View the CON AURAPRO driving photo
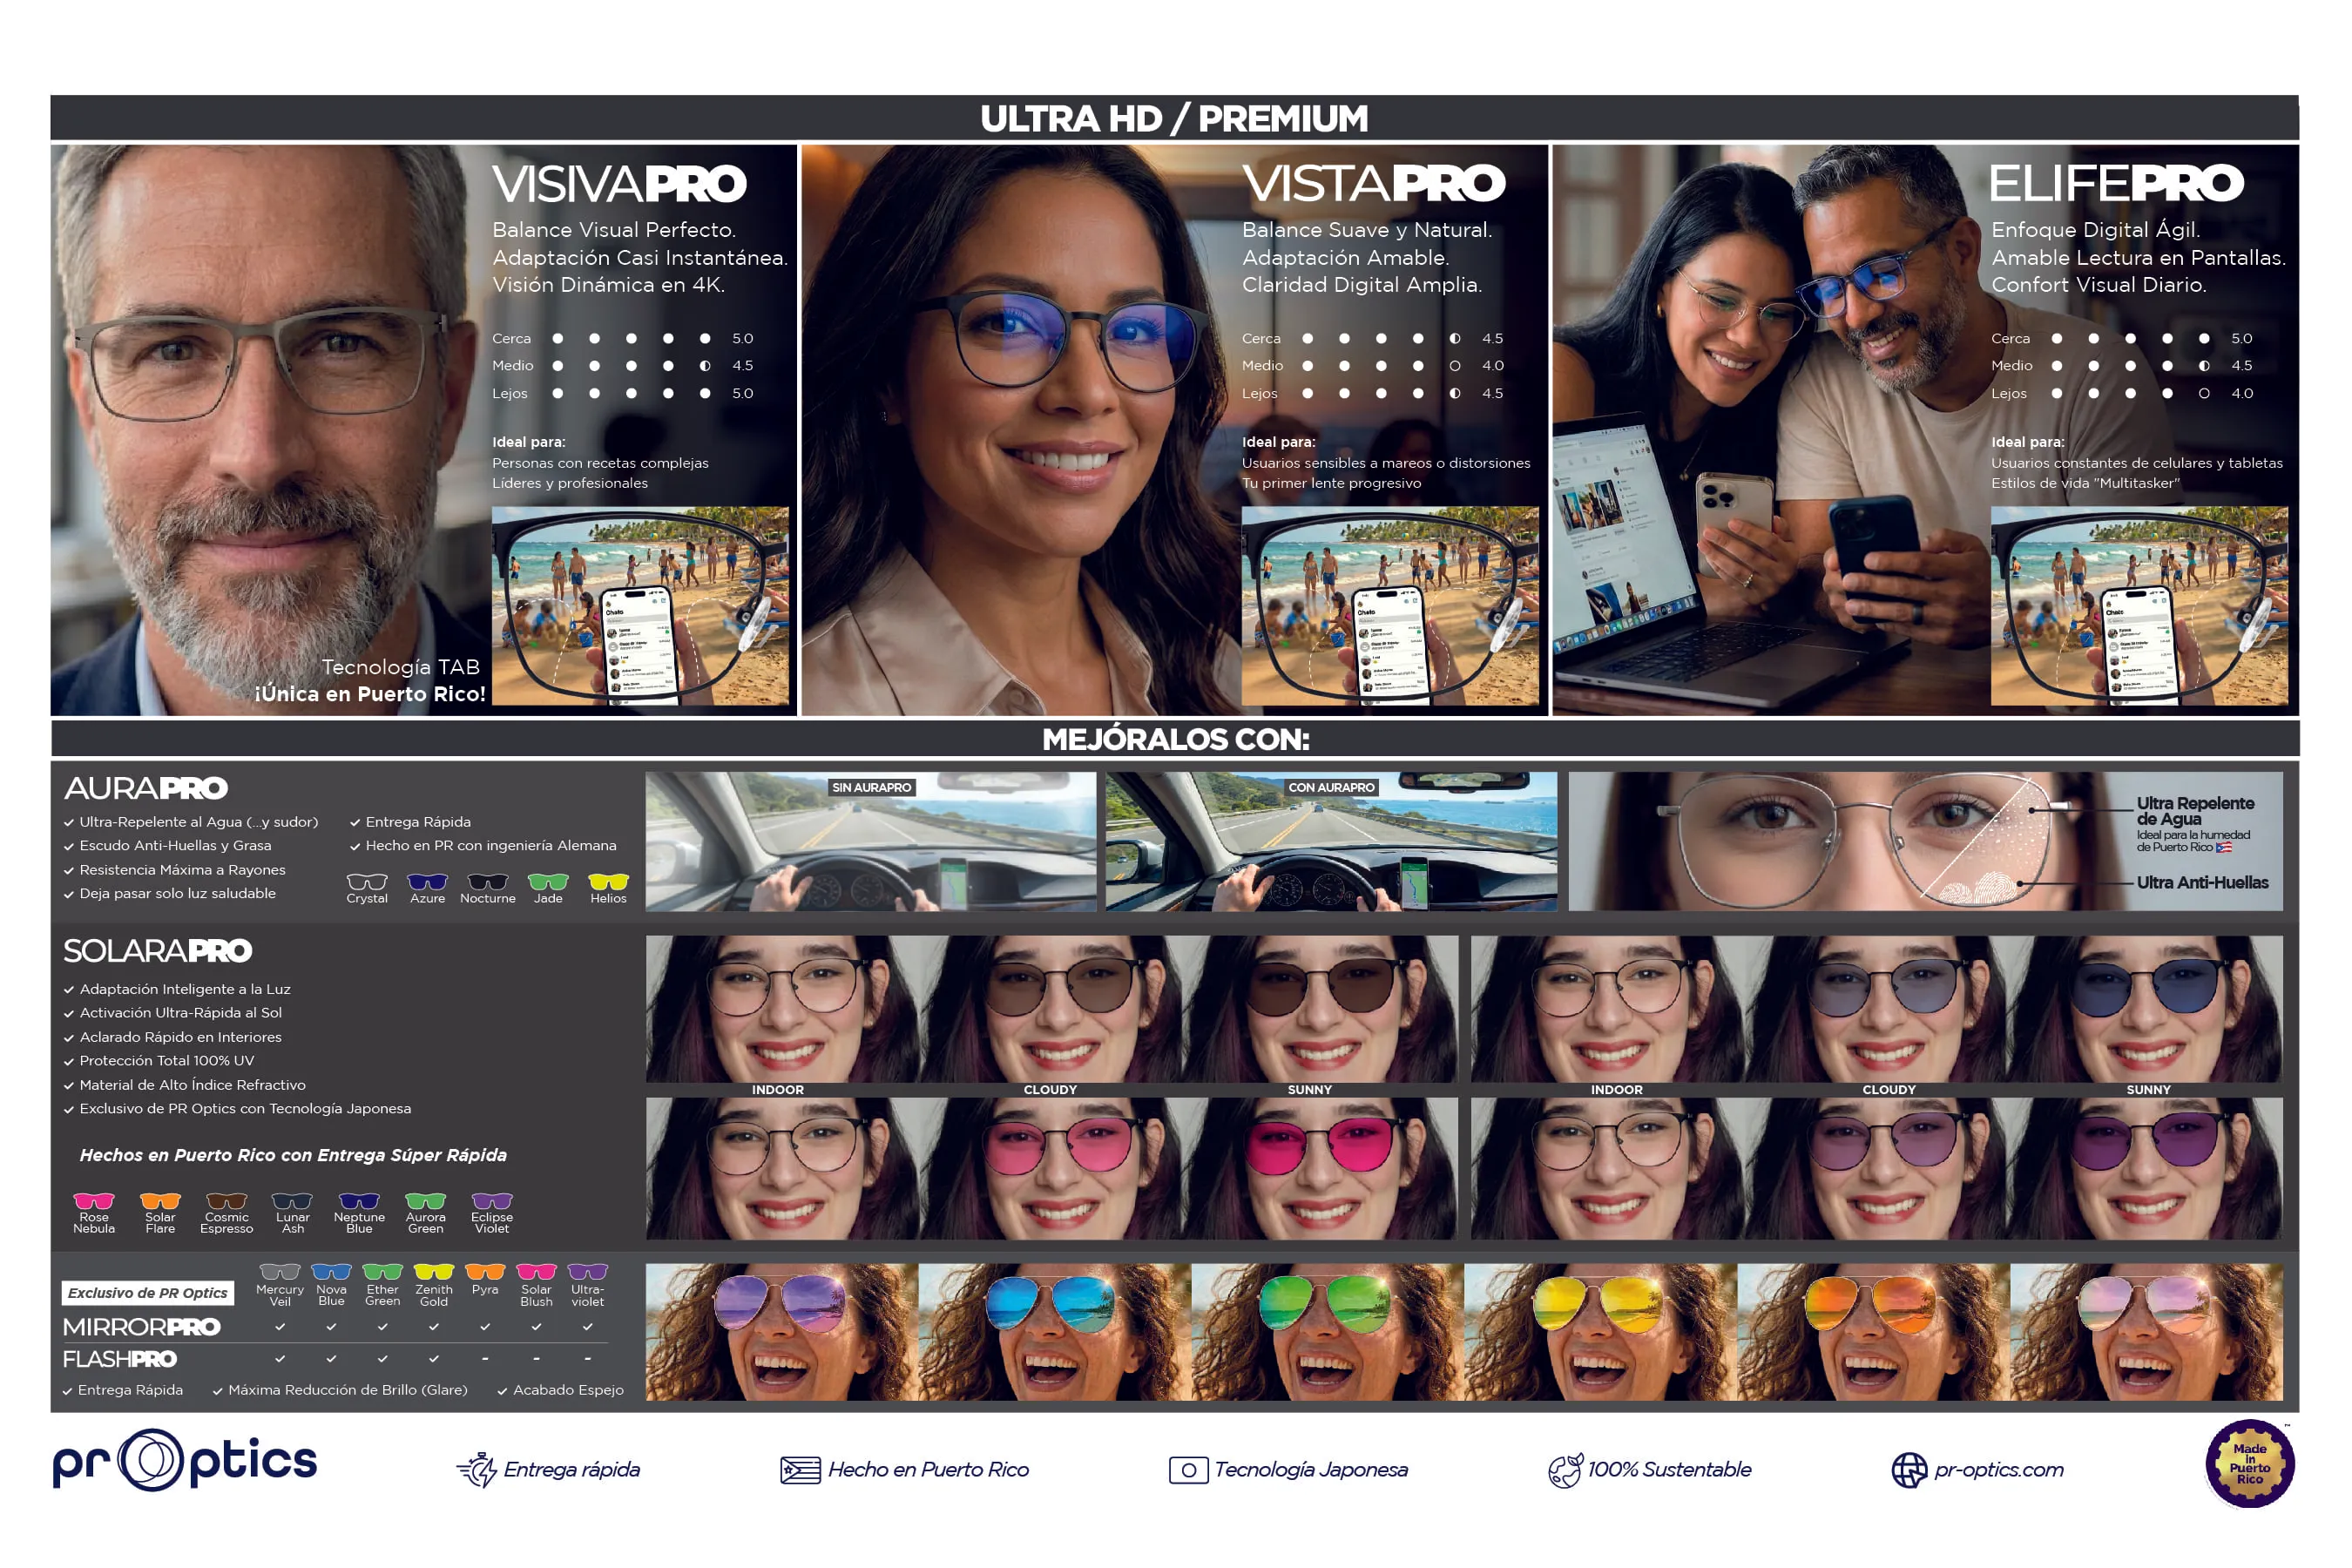The height and width of the screenshot is (1568, 2352). click(x=1331, y=841)
